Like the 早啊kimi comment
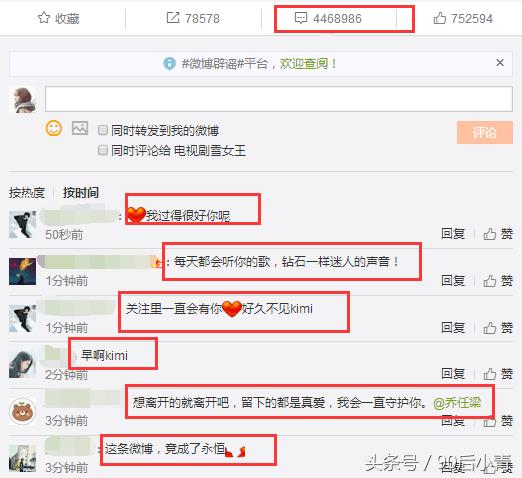Viewport: 522px width, 478px height. click(490, 374)
